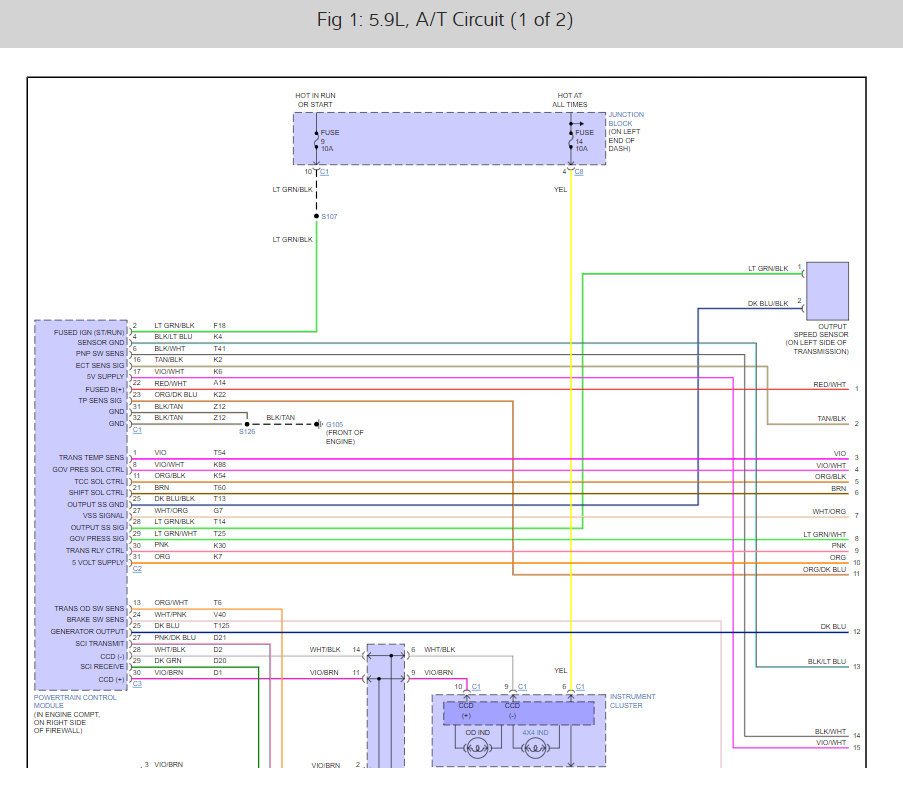Click the C1 link under junction block fuse 9

coord(324,172)
